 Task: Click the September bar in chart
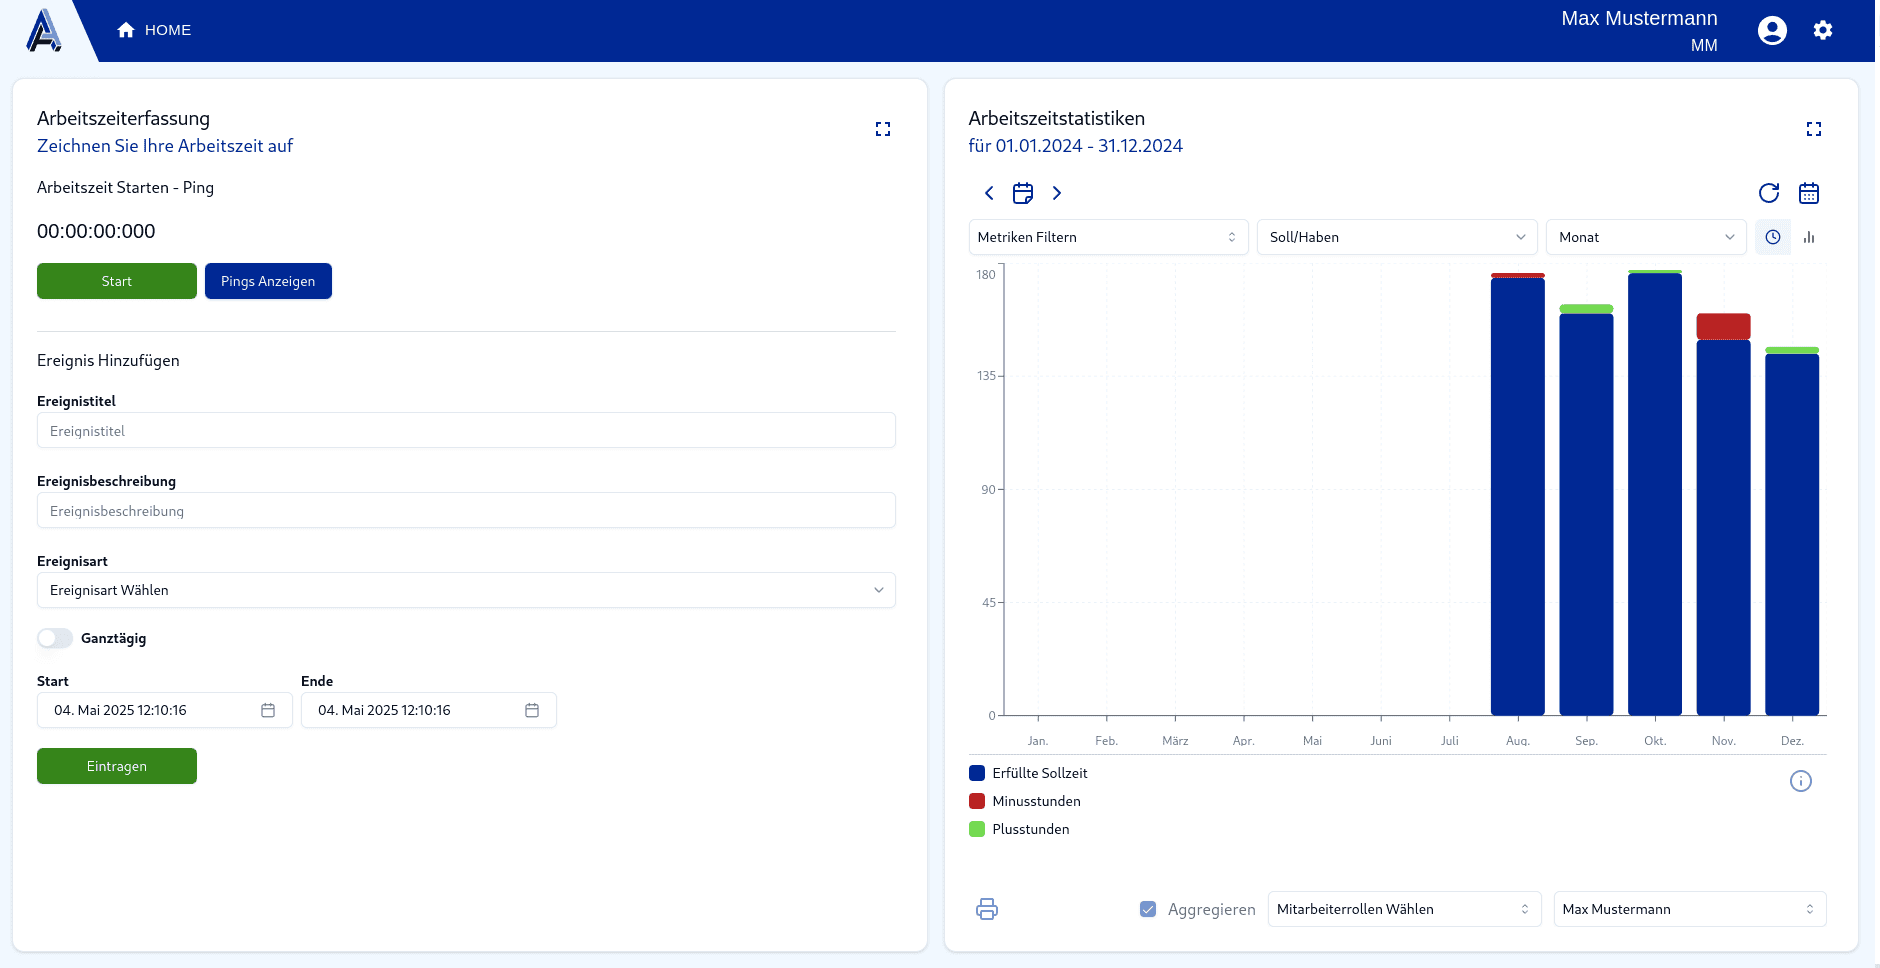coord(1586,510)
